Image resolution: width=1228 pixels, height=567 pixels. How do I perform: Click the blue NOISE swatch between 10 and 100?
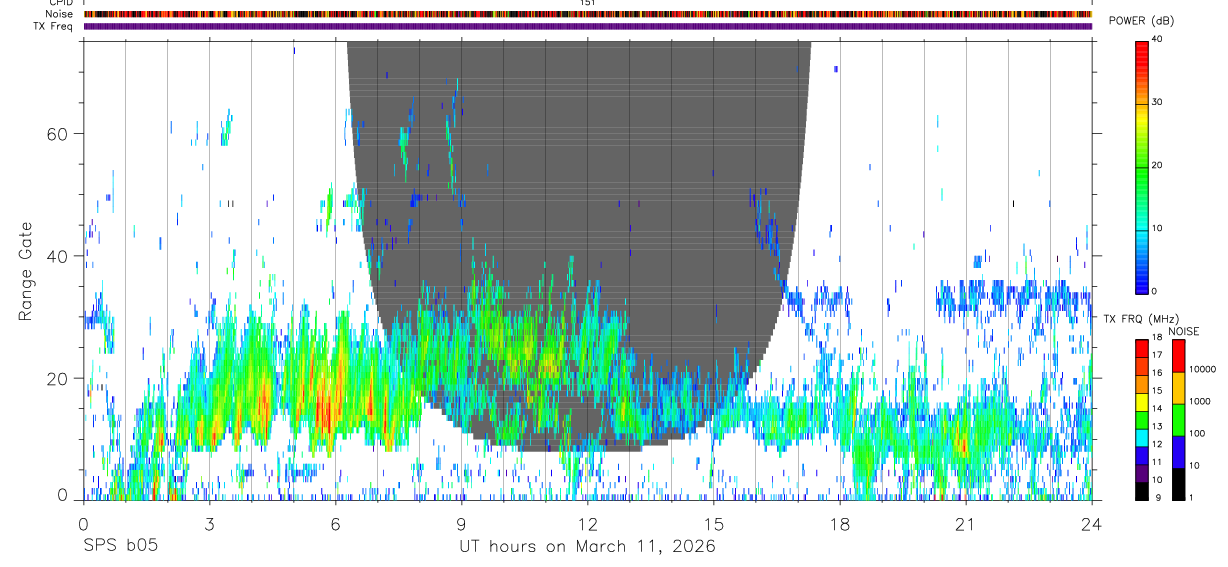click(1178, 451)
